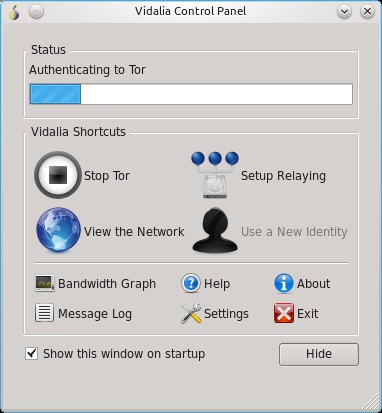The image size is (382, 413).
Task: Click the blue question mark Help icon
Action: click(191, 284)
